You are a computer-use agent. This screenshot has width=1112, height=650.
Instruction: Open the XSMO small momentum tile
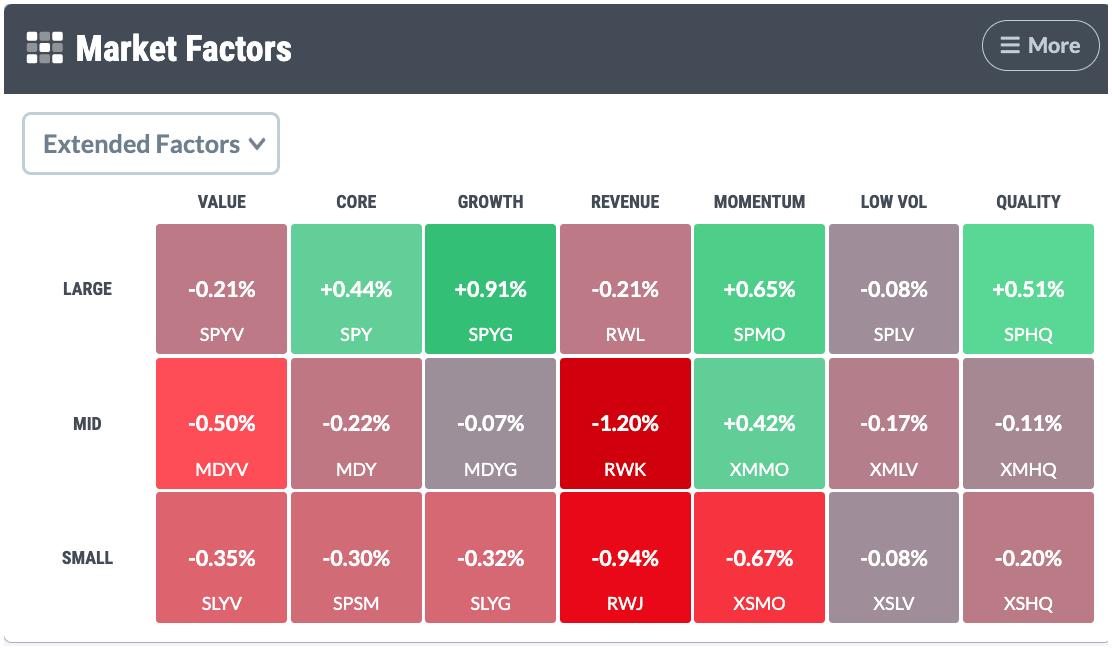[x=759, y=558]
